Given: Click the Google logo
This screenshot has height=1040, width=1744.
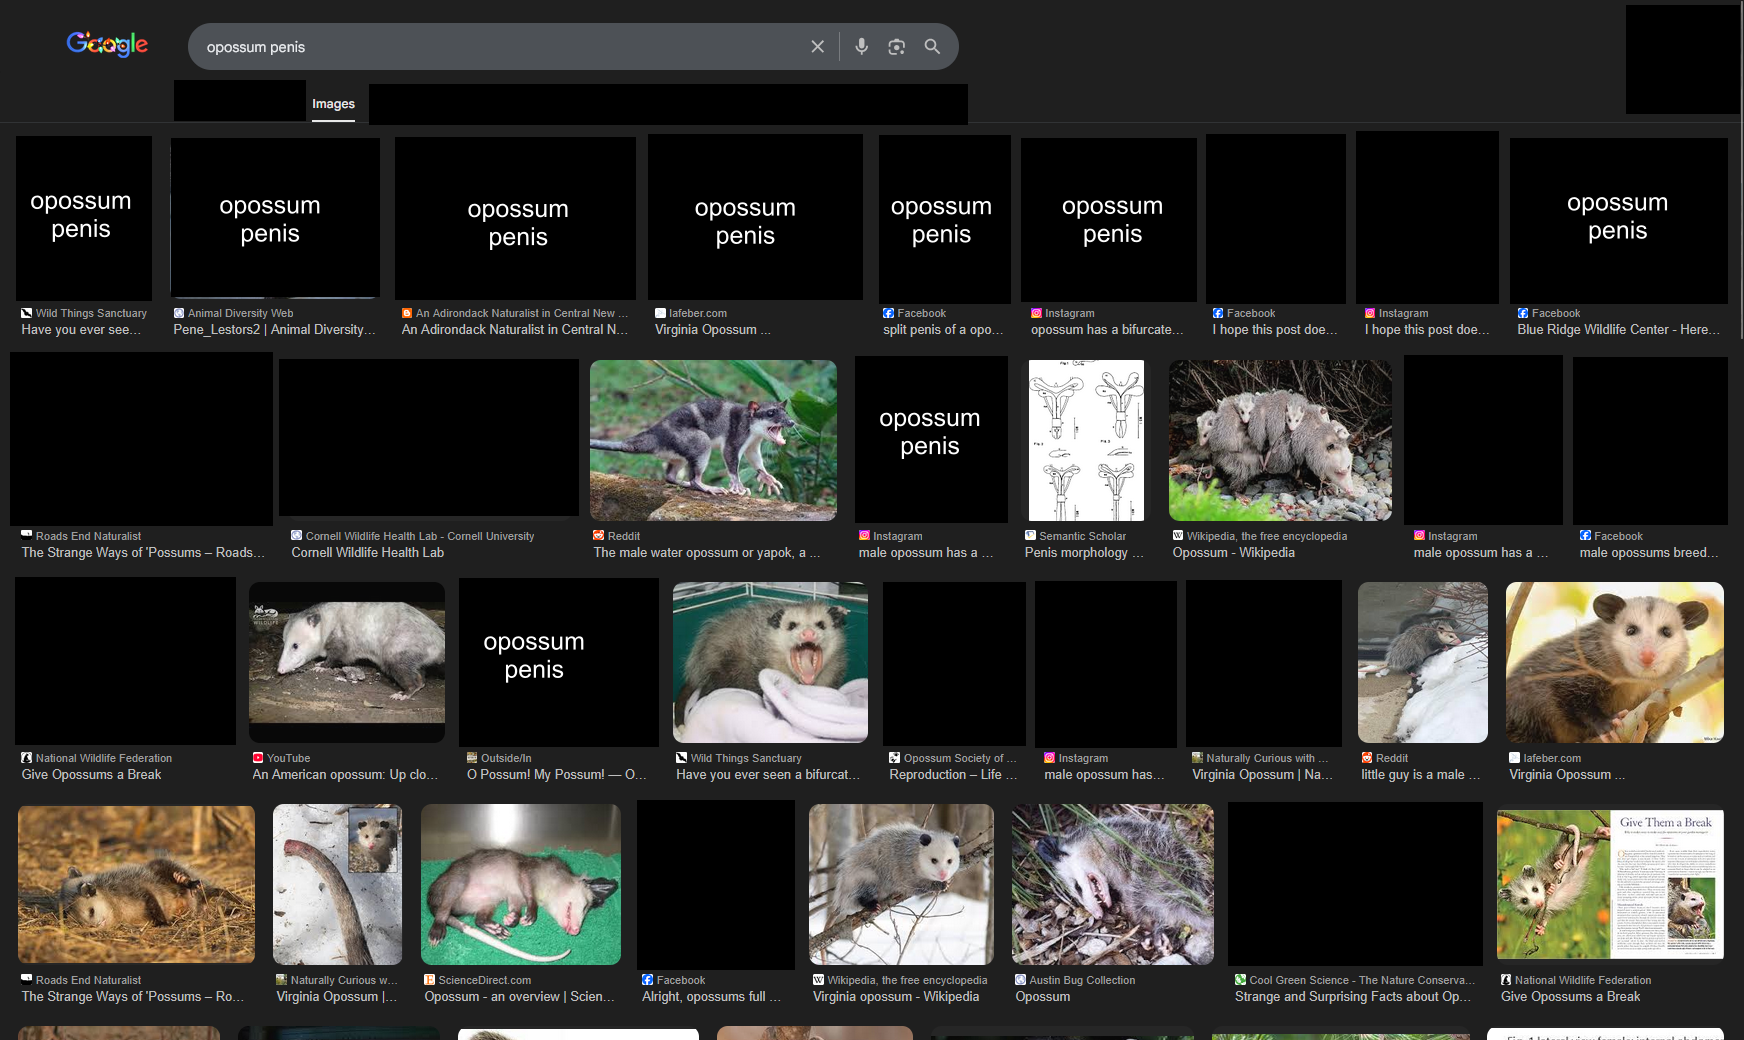Looking at the screenshot, I should point(107,44).
